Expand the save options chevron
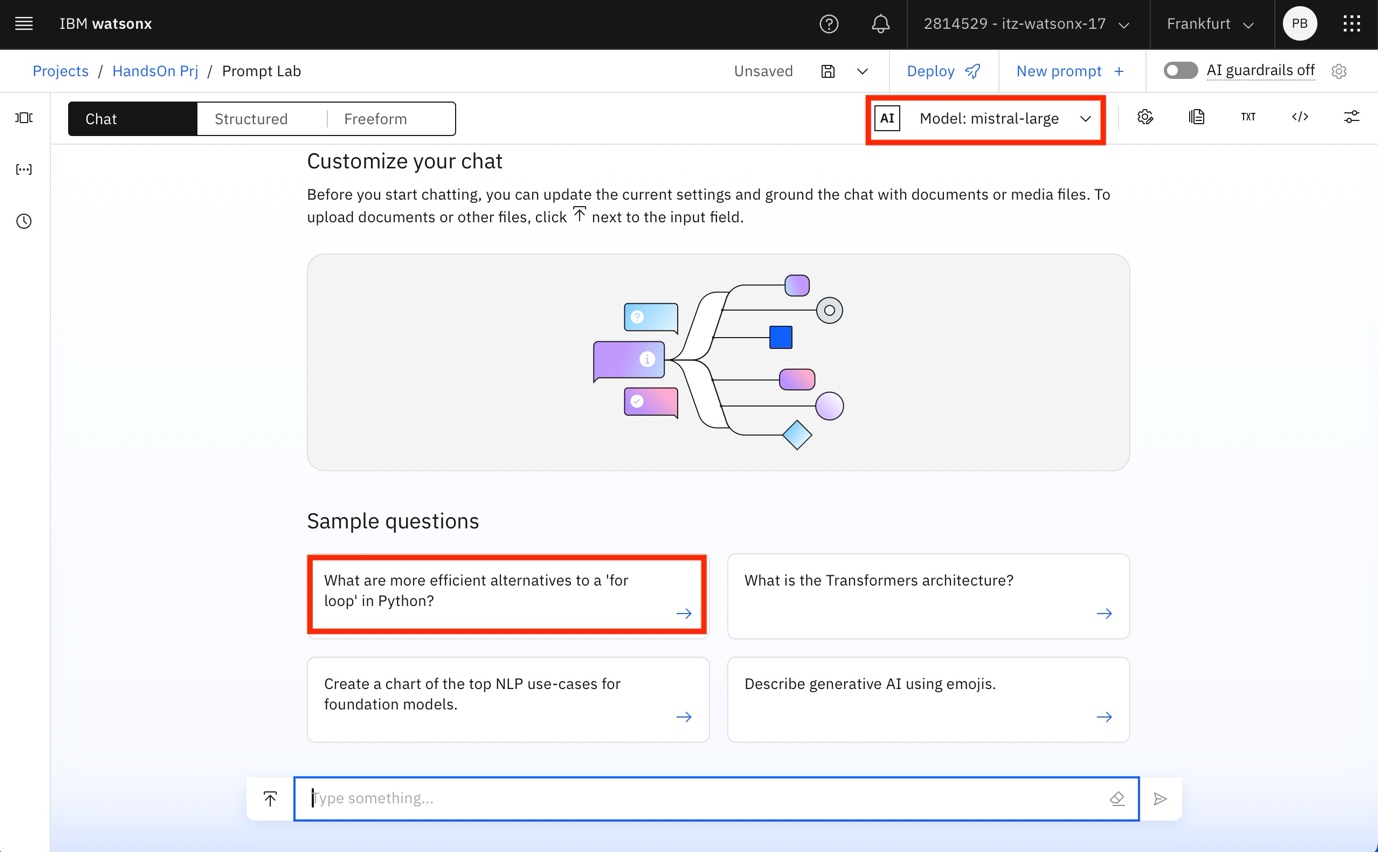This screenshot has width=1378, height=852. 862,71
